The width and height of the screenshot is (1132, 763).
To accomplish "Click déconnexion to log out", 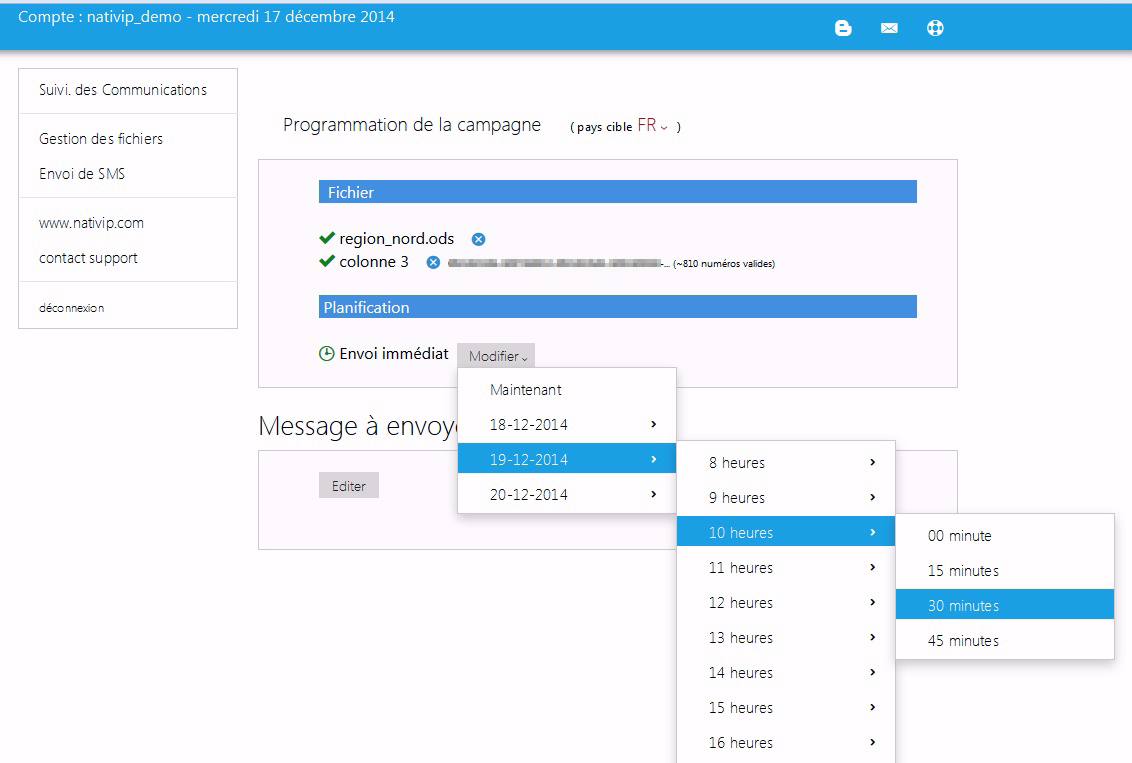I will tap(71, 308).
